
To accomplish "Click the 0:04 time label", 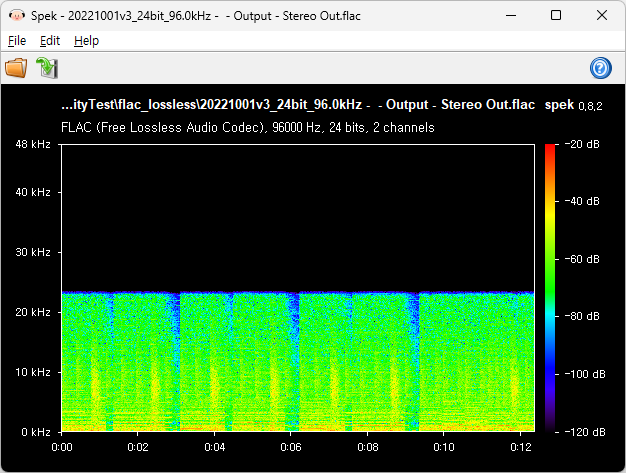I will click(x=215, y=447).
